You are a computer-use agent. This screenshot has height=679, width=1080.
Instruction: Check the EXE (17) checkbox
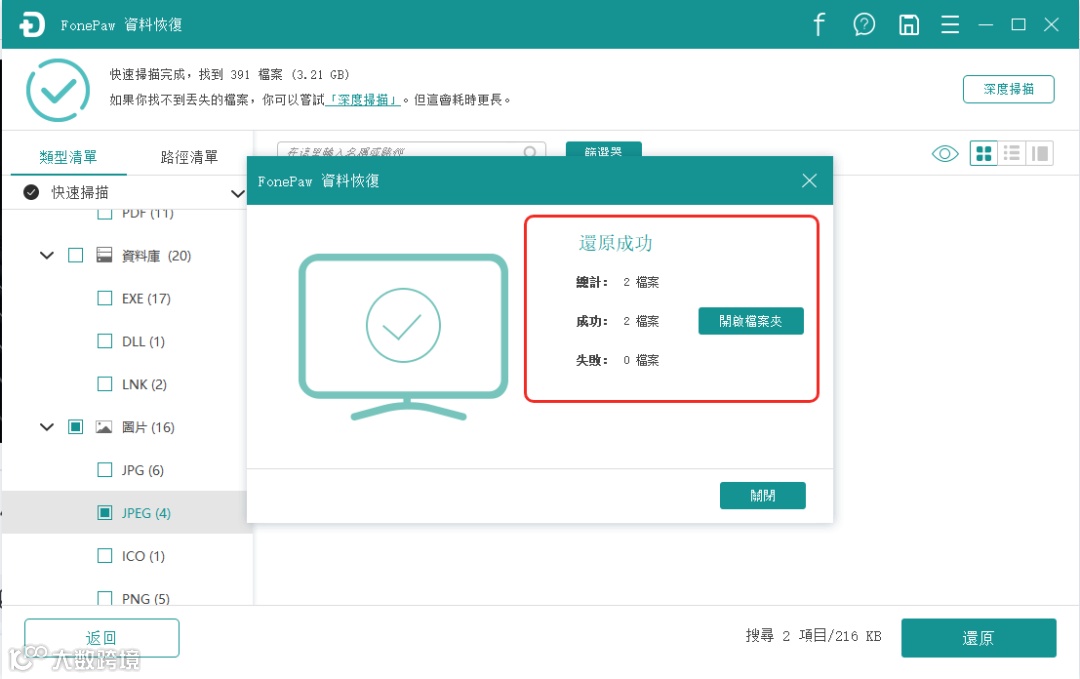[x=105, y=298]
